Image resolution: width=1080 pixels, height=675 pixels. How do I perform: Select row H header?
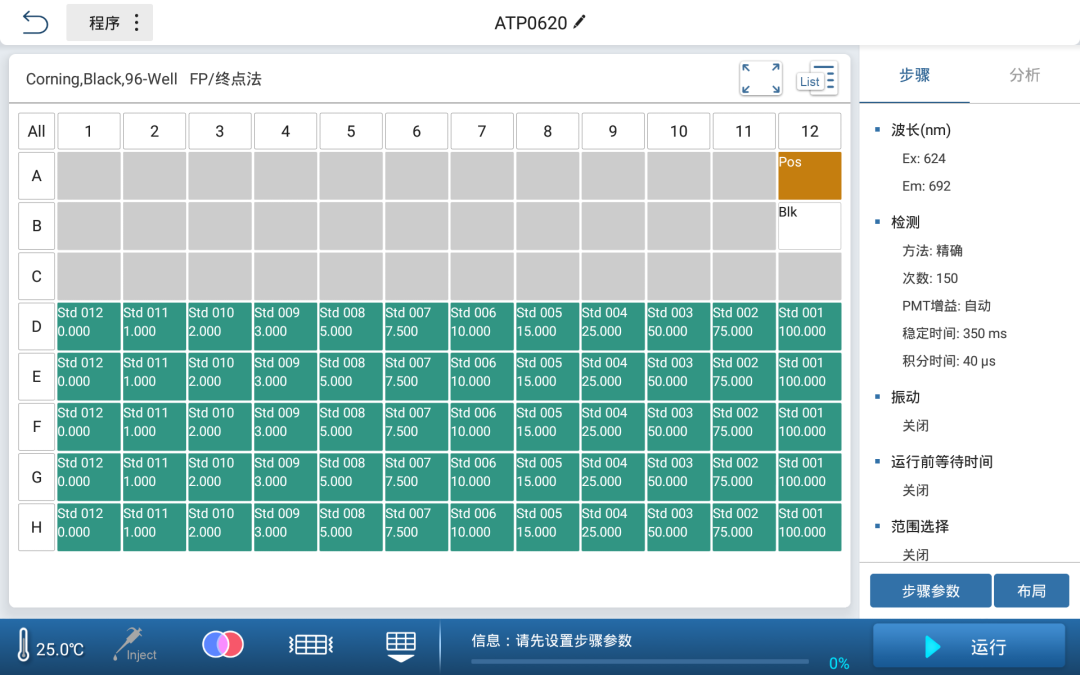37,527
